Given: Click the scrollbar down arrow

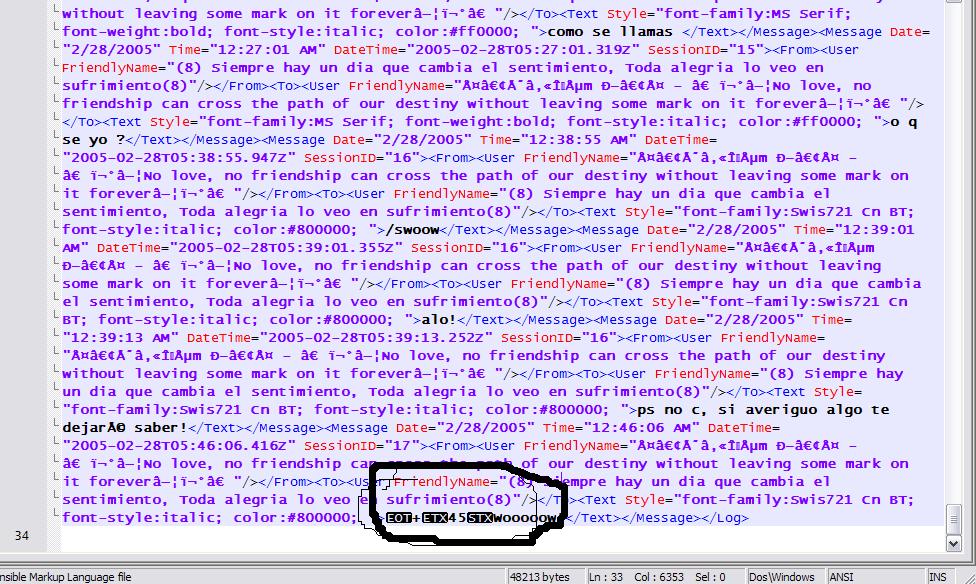Looking at the screenshot, I should (953, 544).
